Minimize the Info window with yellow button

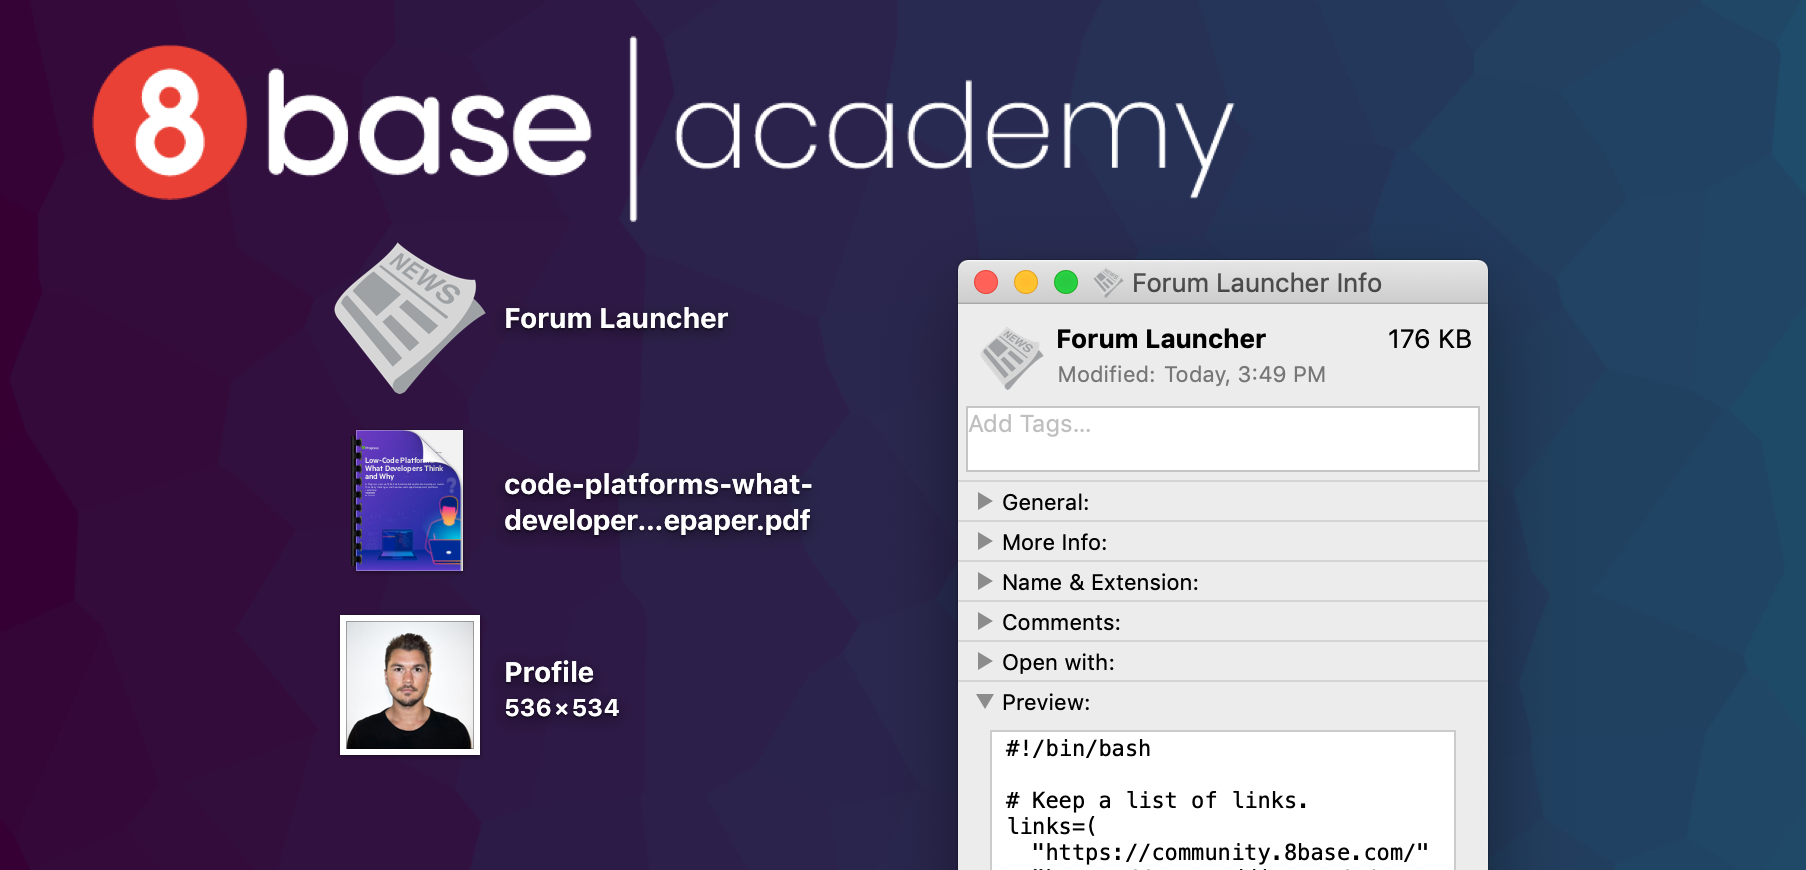tap(1026, 283)
